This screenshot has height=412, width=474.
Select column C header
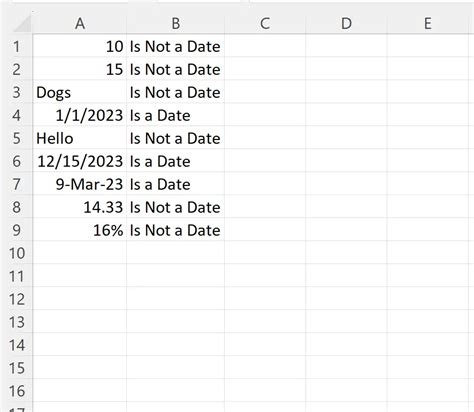(265, 24)
